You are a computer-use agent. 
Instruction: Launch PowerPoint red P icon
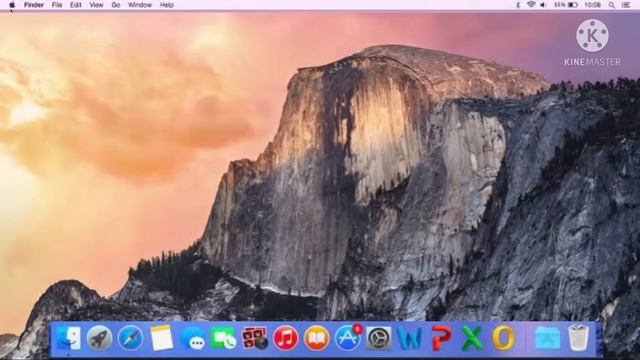point(441,338)
